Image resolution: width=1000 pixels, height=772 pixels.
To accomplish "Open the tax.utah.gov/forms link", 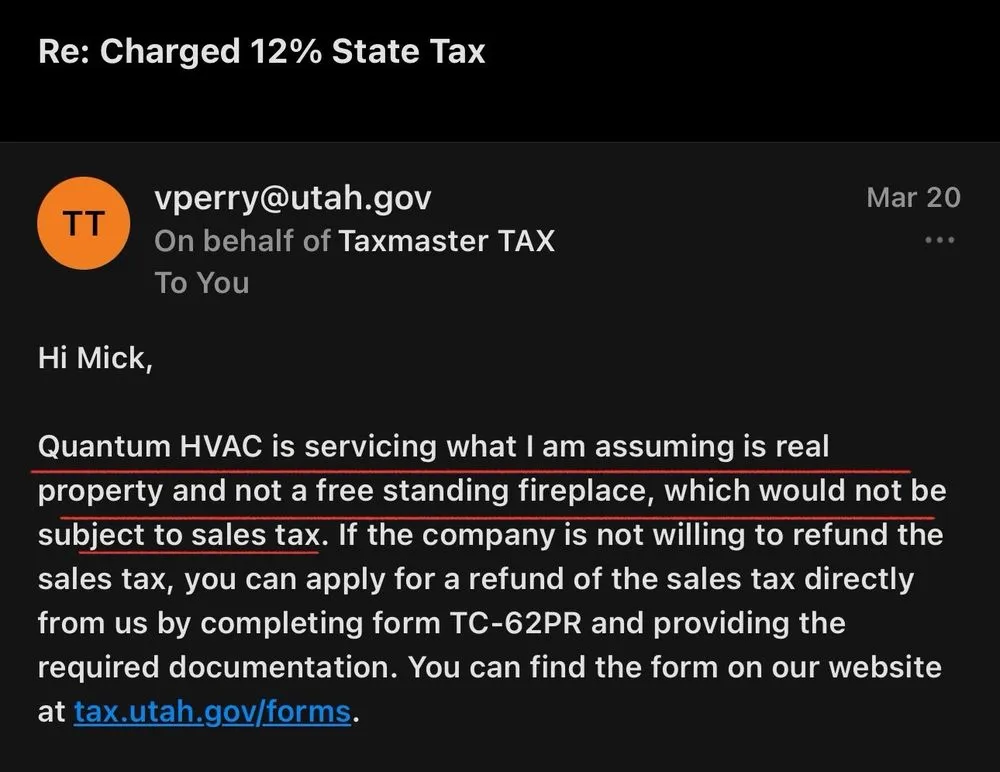I will (x=212, y=712).
